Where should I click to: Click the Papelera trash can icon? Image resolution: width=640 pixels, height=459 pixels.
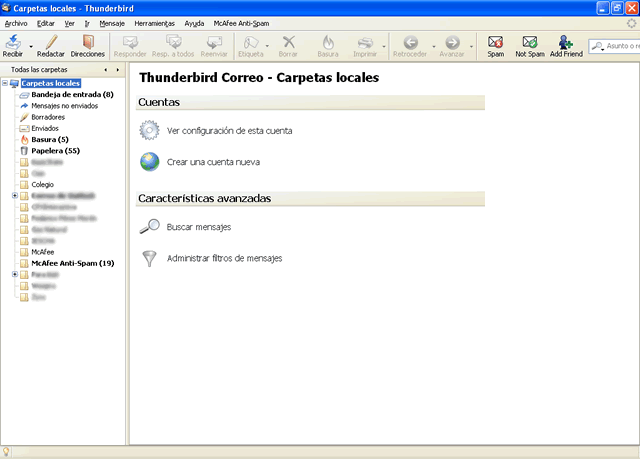point(24,151)
